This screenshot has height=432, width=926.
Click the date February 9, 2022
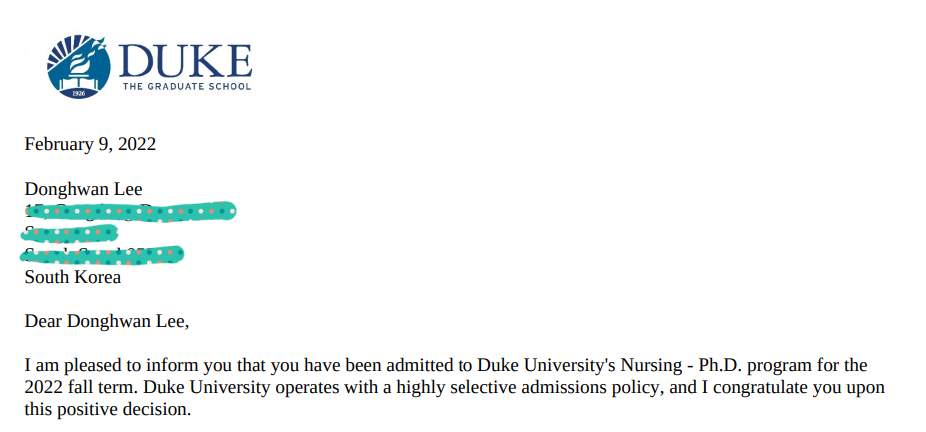[x=90, y=144]
